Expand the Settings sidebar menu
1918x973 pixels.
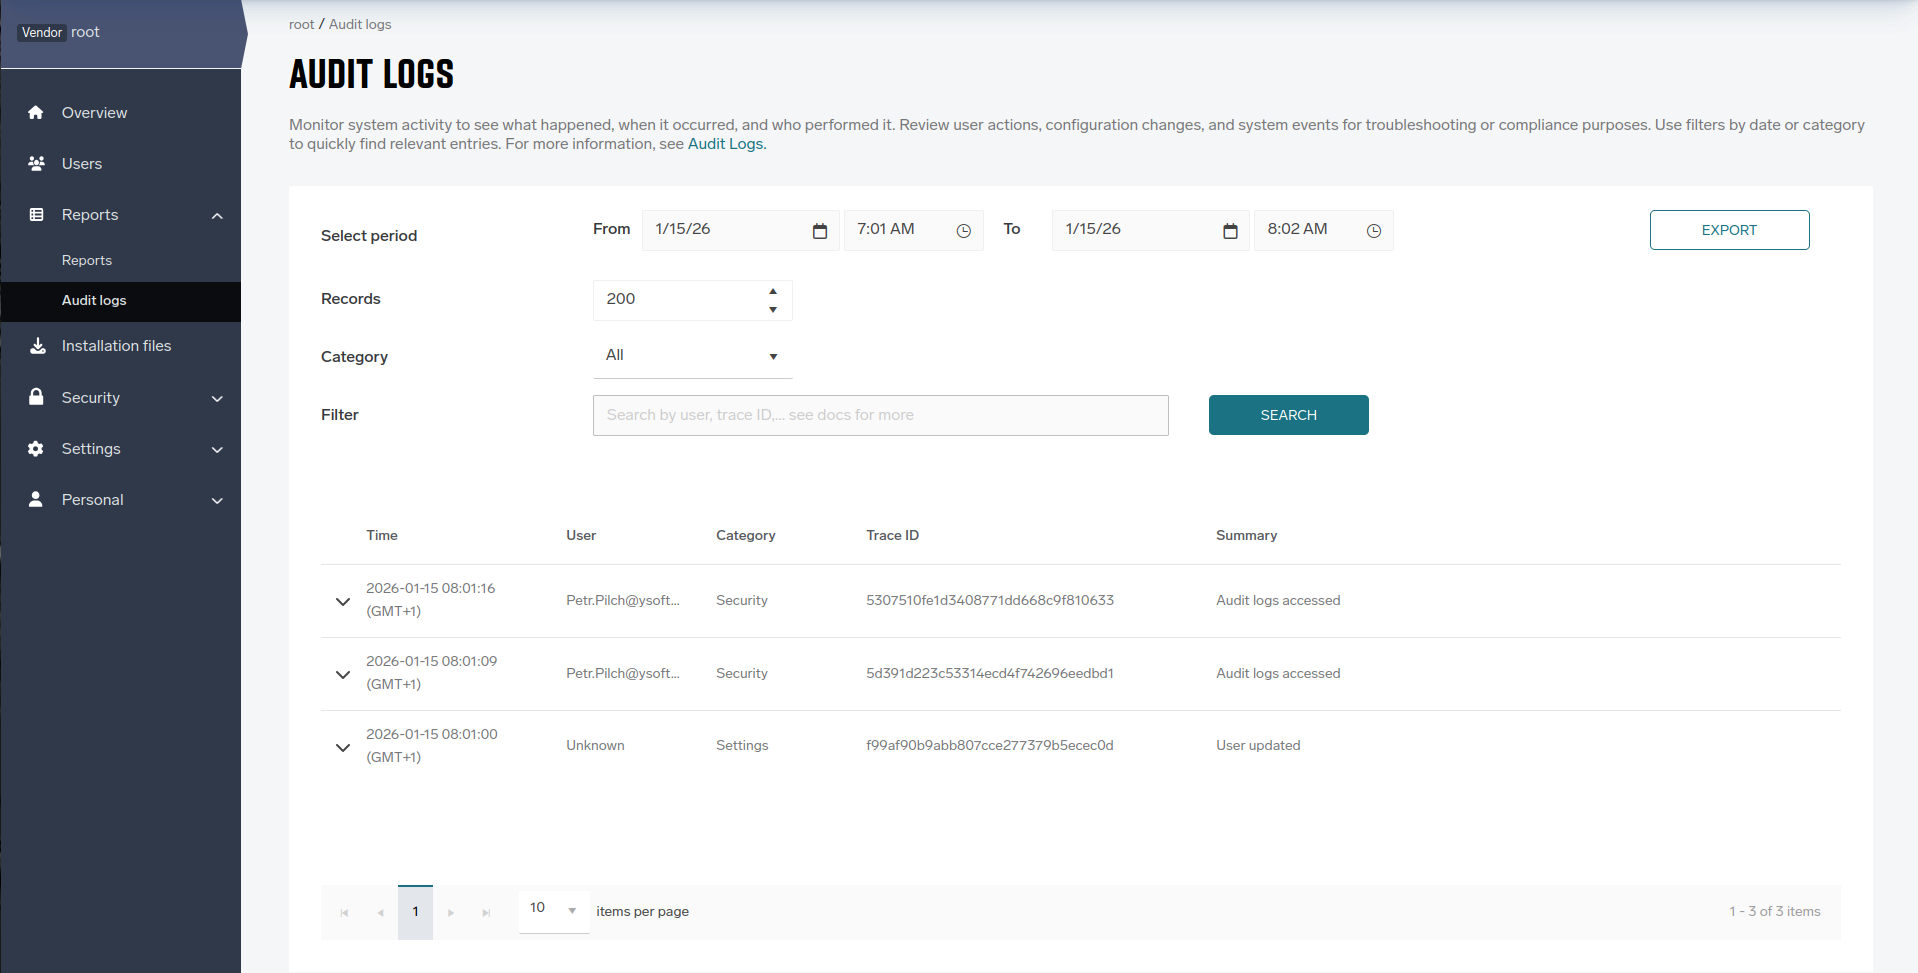pyautogui.click(x=217, y=450)
